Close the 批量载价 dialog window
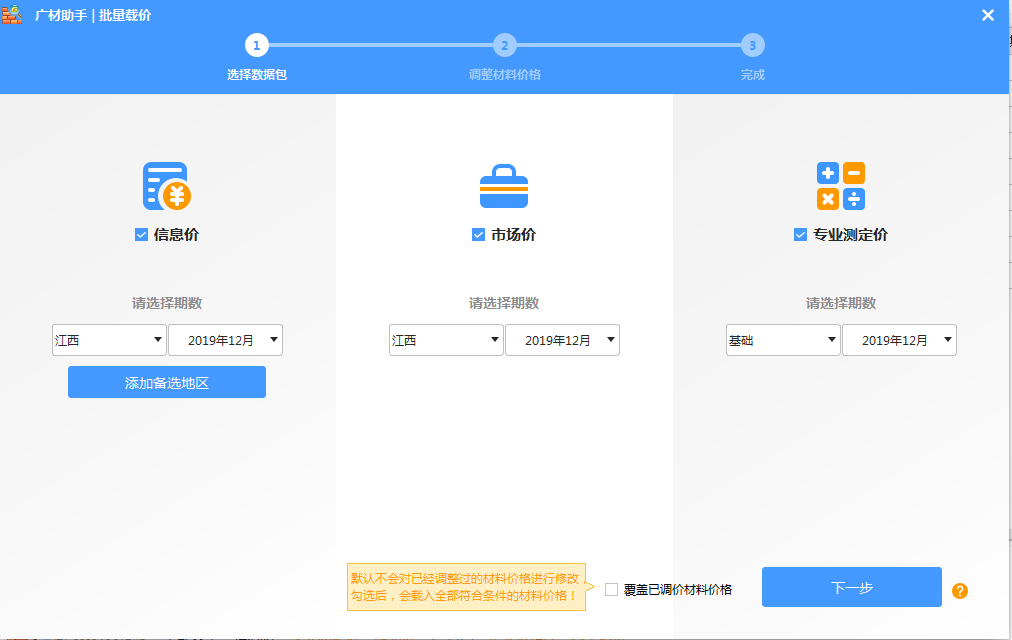This screenshot has height=640, width=1012. (x=988, y=15)
